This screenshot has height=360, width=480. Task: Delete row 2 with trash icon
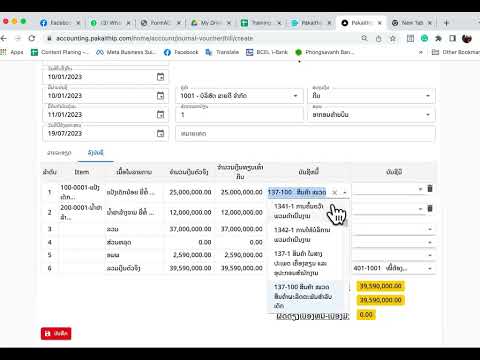(430, 208)
